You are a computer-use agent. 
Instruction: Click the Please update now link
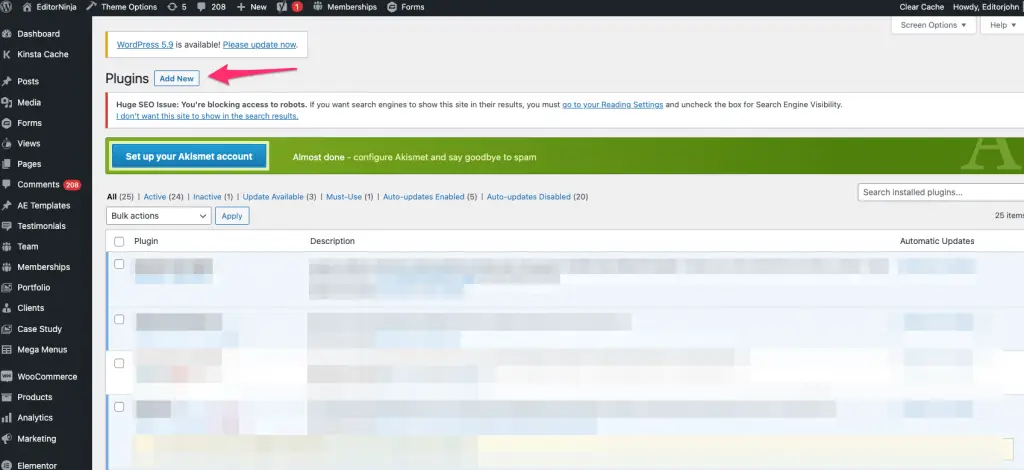tap(259, 44)
